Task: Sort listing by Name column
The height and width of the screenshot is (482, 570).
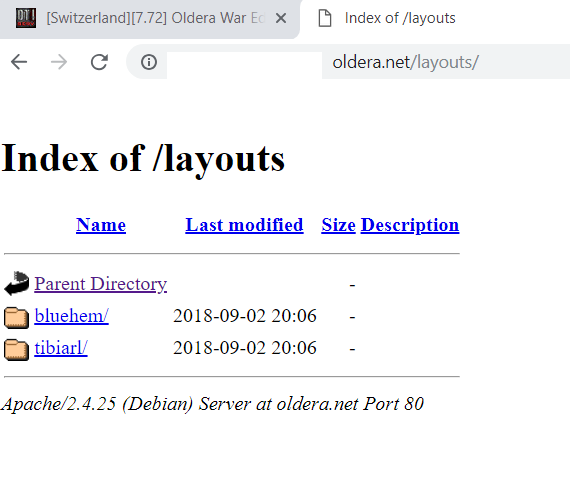Action: click(x=101, y=225)
